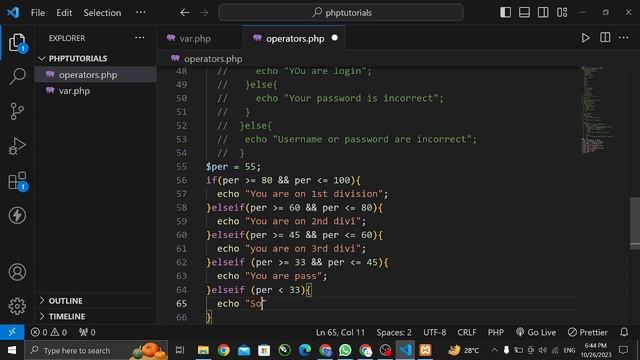Open Windows Action Center notifications
Viewport: 640px width, 360px height.
623,350
